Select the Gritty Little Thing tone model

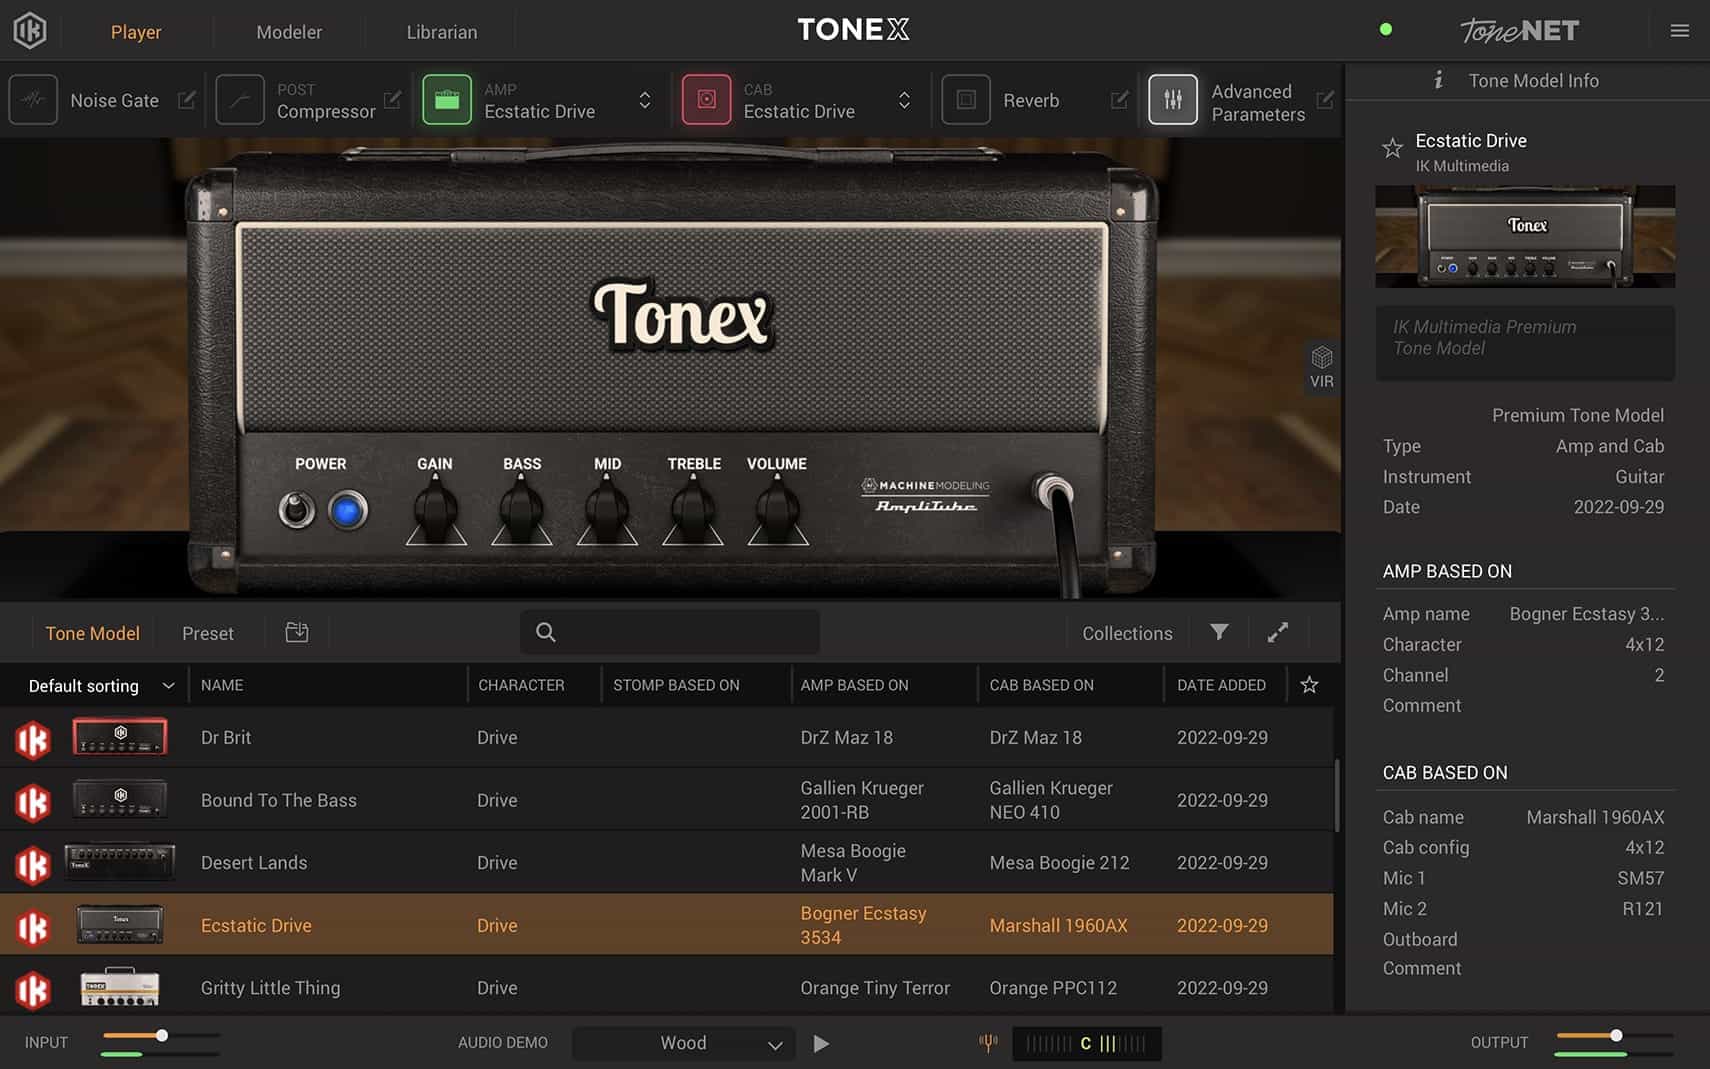(666, 987)
